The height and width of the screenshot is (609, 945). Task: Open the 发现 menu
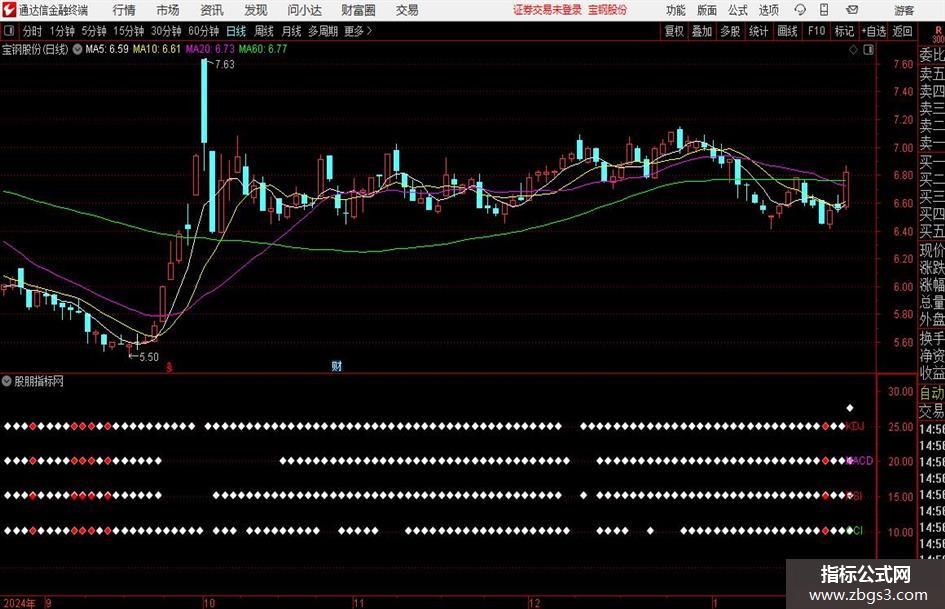(256, 10)
